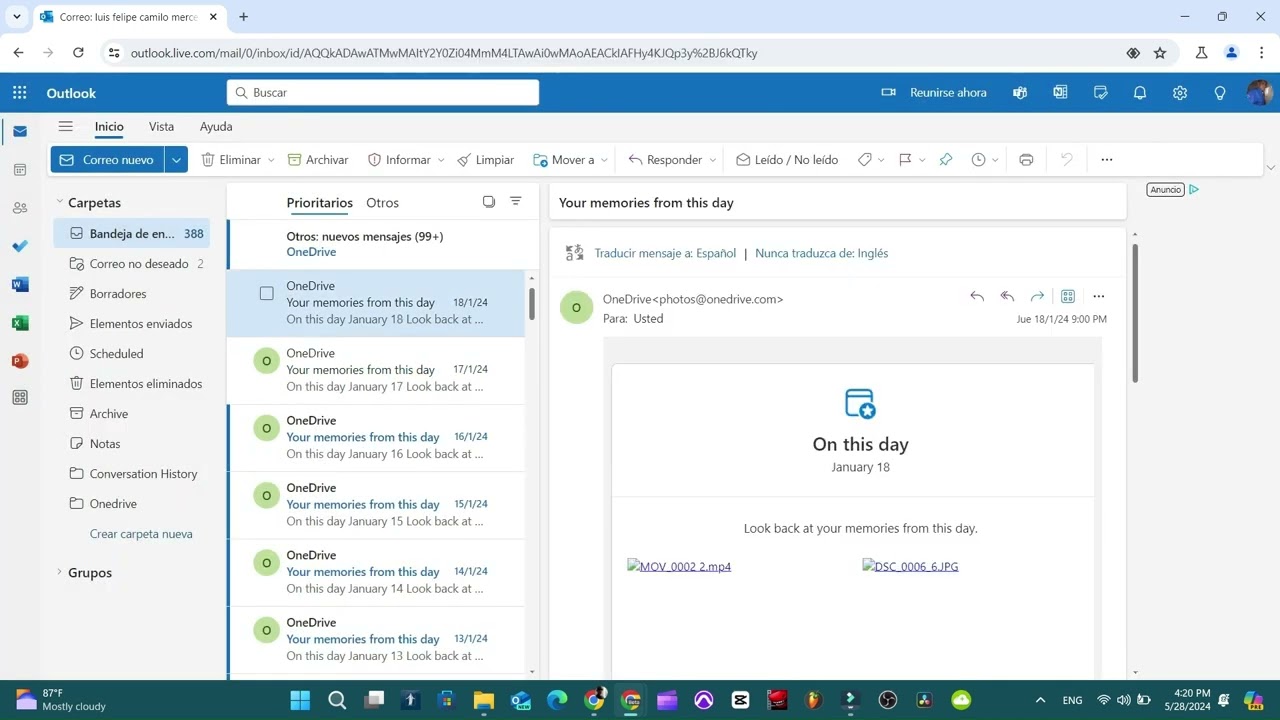Open Borradores folder
This screenshot has height=720, width=1280.
[132, 294]
